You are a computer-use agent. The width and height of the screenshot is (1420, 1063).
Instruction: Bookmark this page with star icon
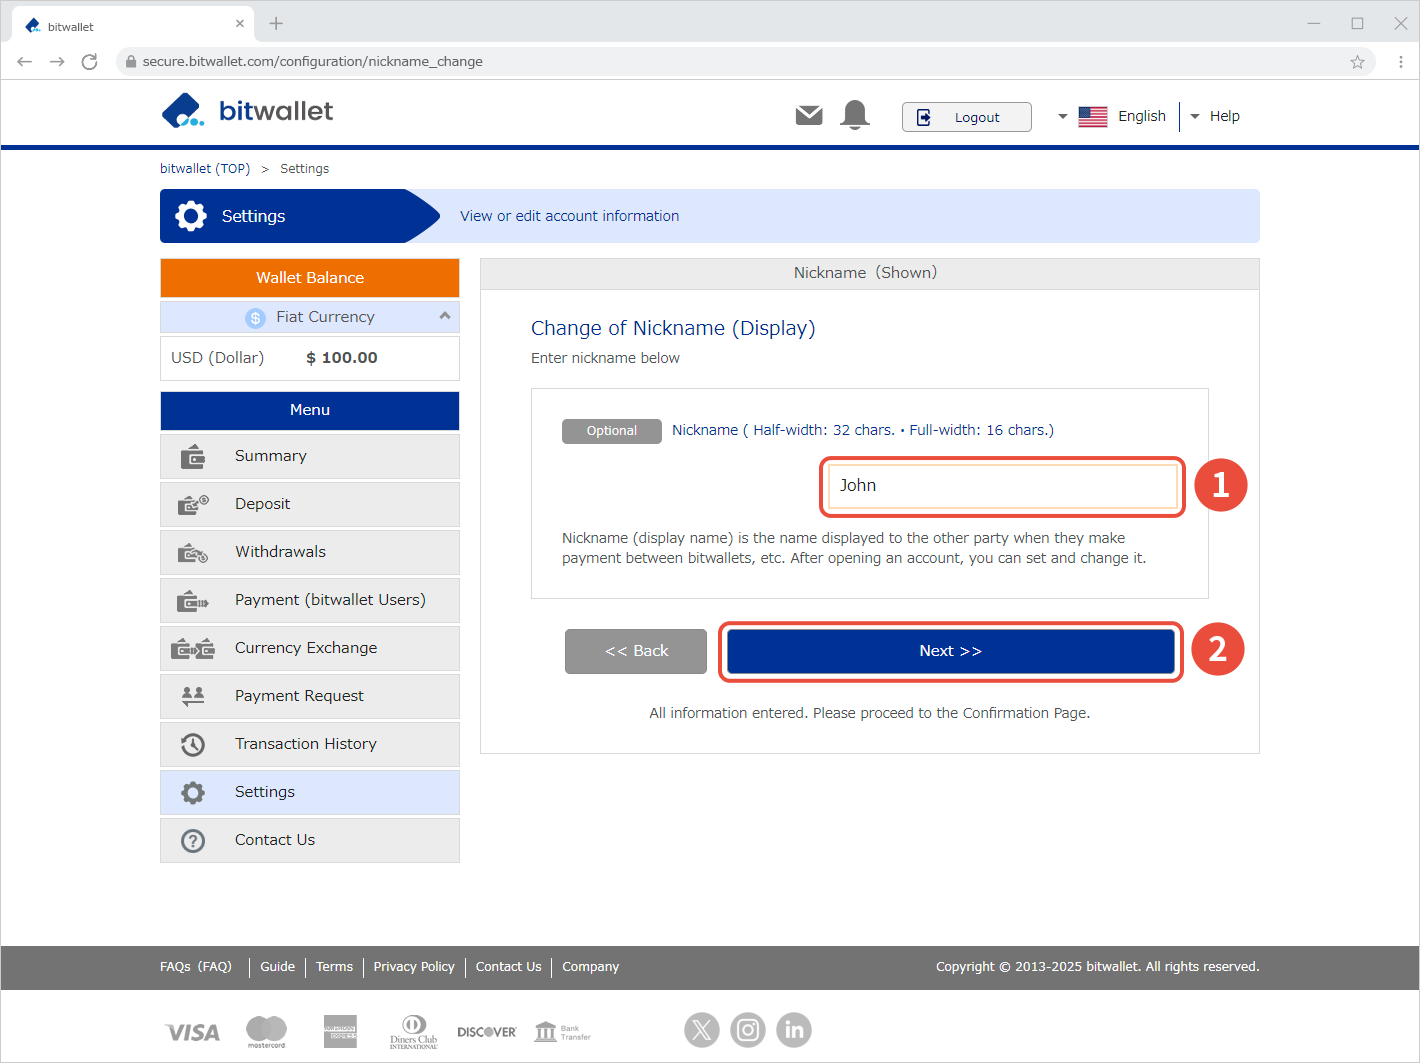click(x=1357, y=62)
